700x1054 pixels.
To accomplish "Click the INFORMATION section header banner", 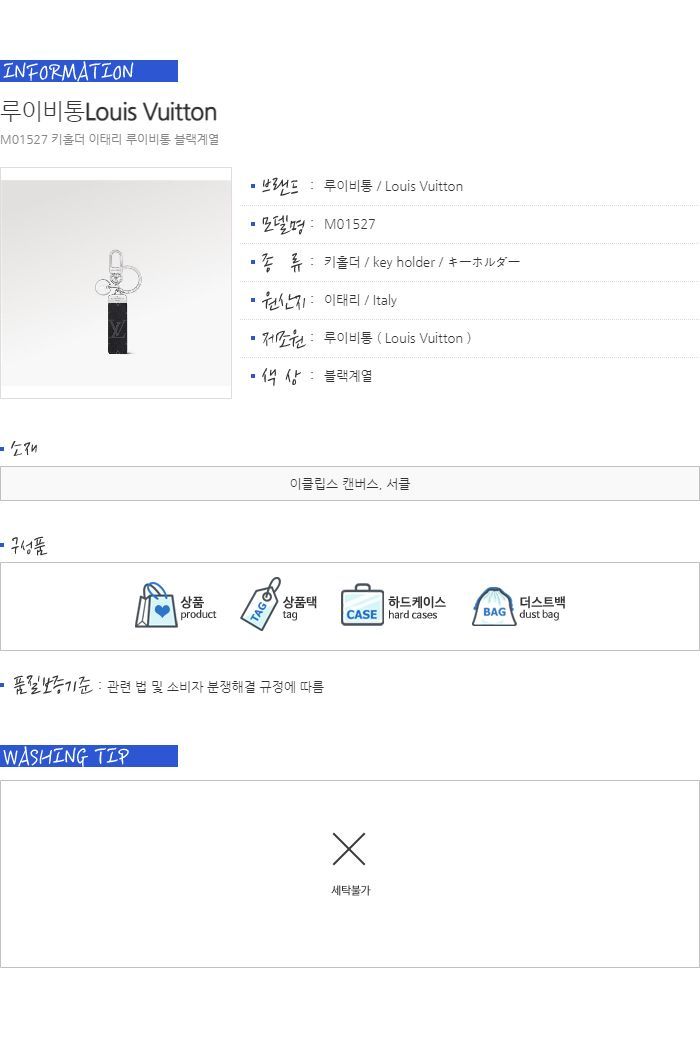I will tap(89, 71).
